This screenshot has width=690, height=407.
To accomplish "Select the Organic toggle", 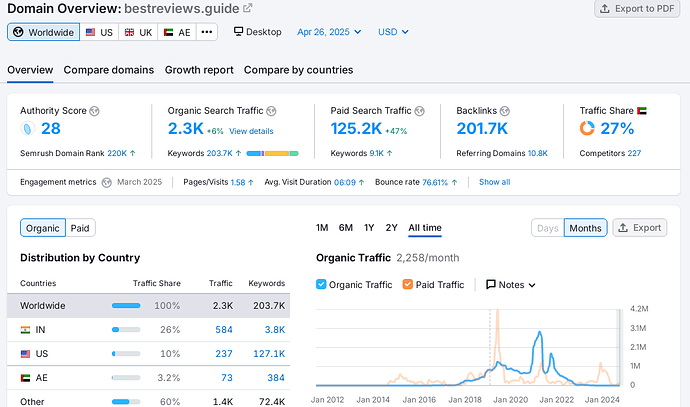I will pos(43,228).
